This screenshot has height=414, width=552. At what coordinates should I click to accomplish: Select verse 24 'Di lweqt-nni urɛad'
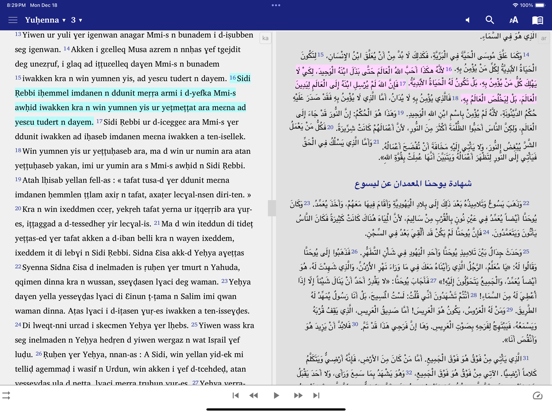(x=102, y=325)
